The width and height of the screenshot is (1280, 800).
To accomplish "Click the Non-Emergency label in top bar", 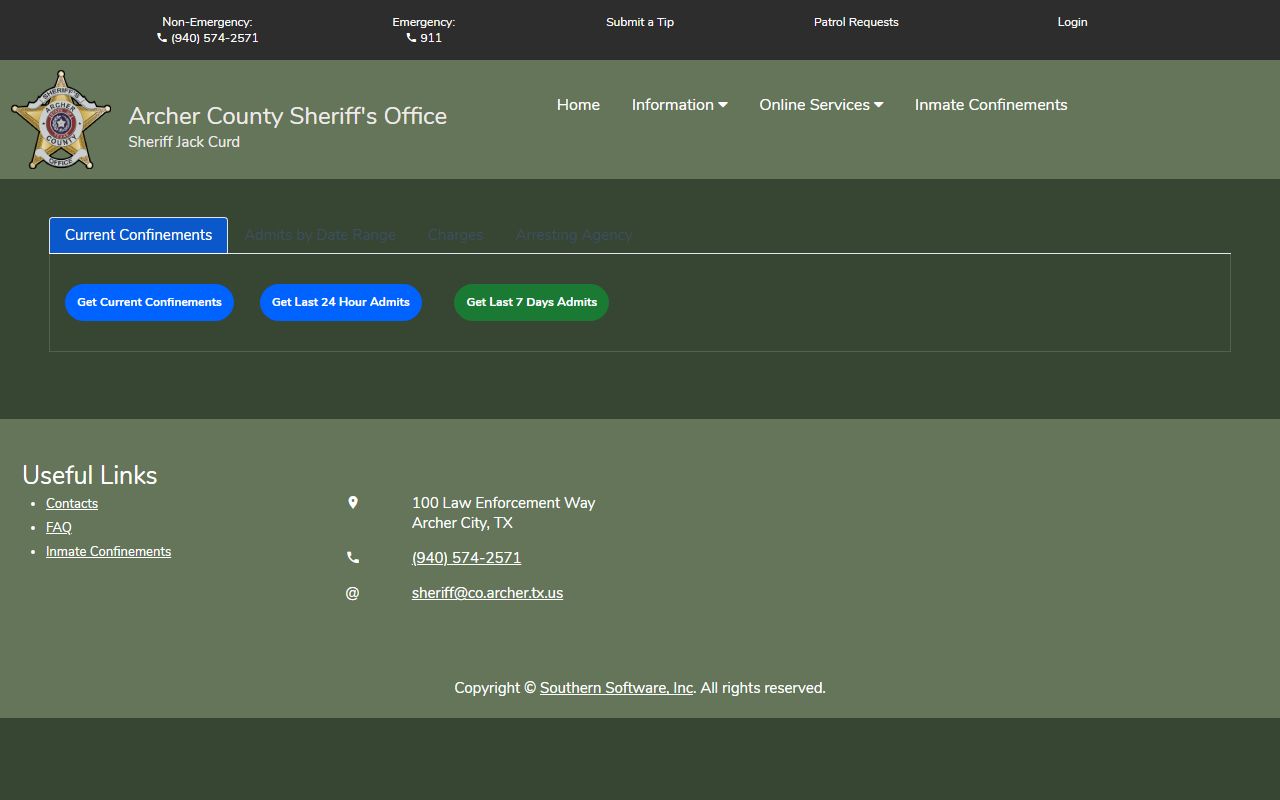I will (207, 22).
